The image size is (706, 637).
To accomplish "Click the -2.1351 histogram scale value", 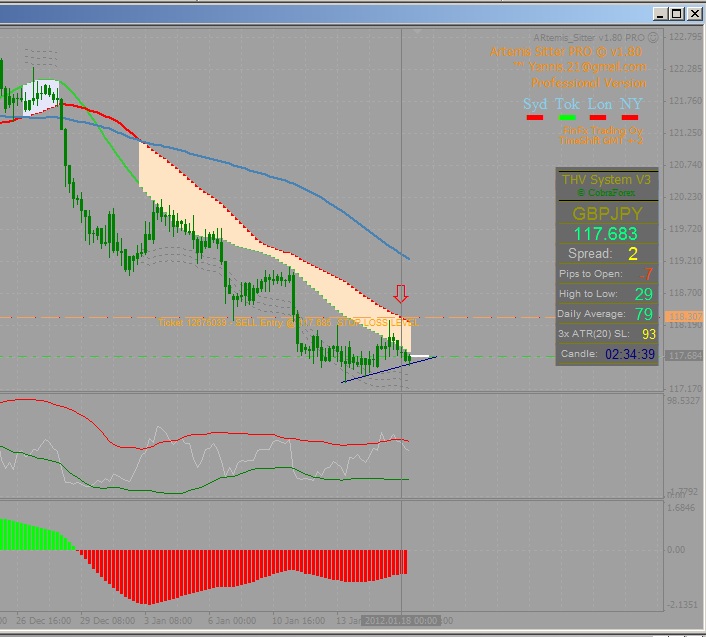I will click(x=682, y=605).
